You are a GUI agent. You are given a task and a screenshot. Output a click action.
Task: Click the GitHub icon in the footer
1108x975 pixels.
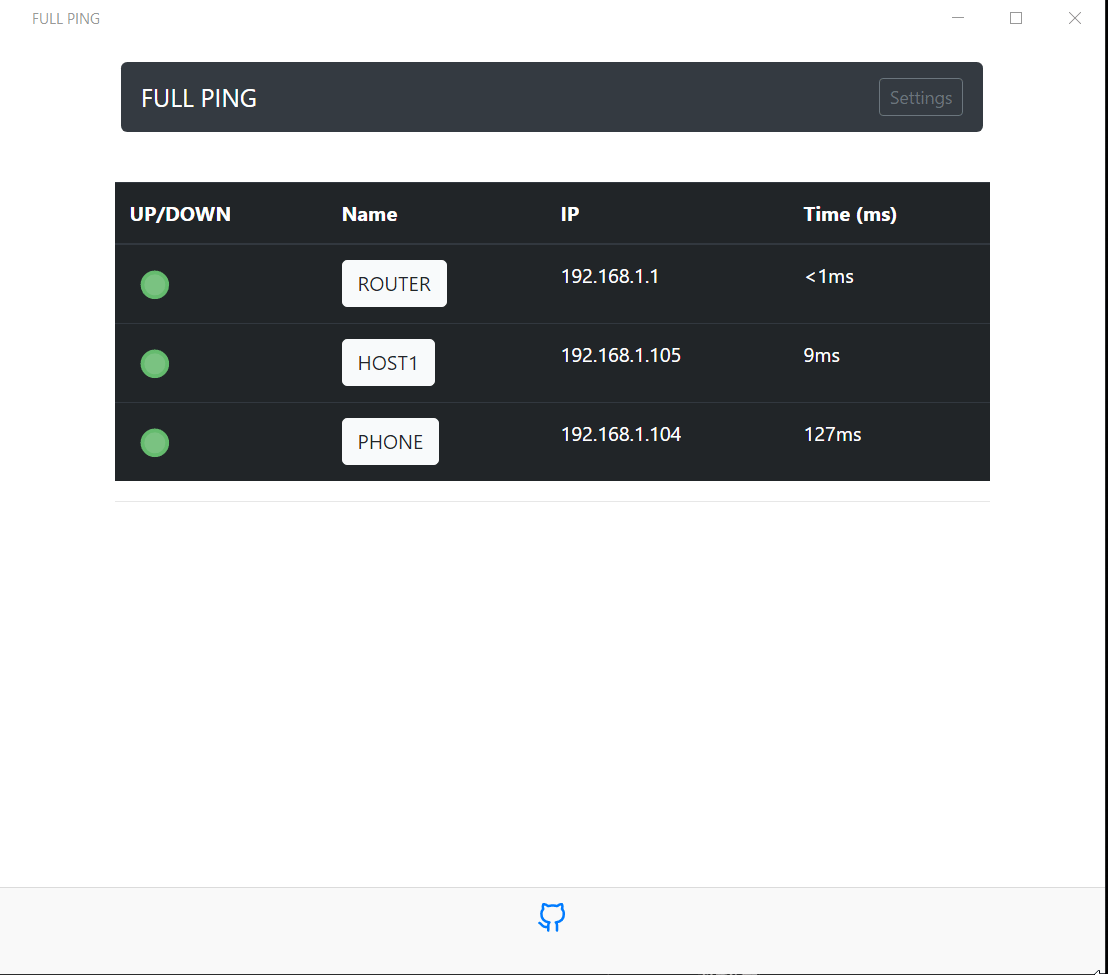click(x=551, y=917)
